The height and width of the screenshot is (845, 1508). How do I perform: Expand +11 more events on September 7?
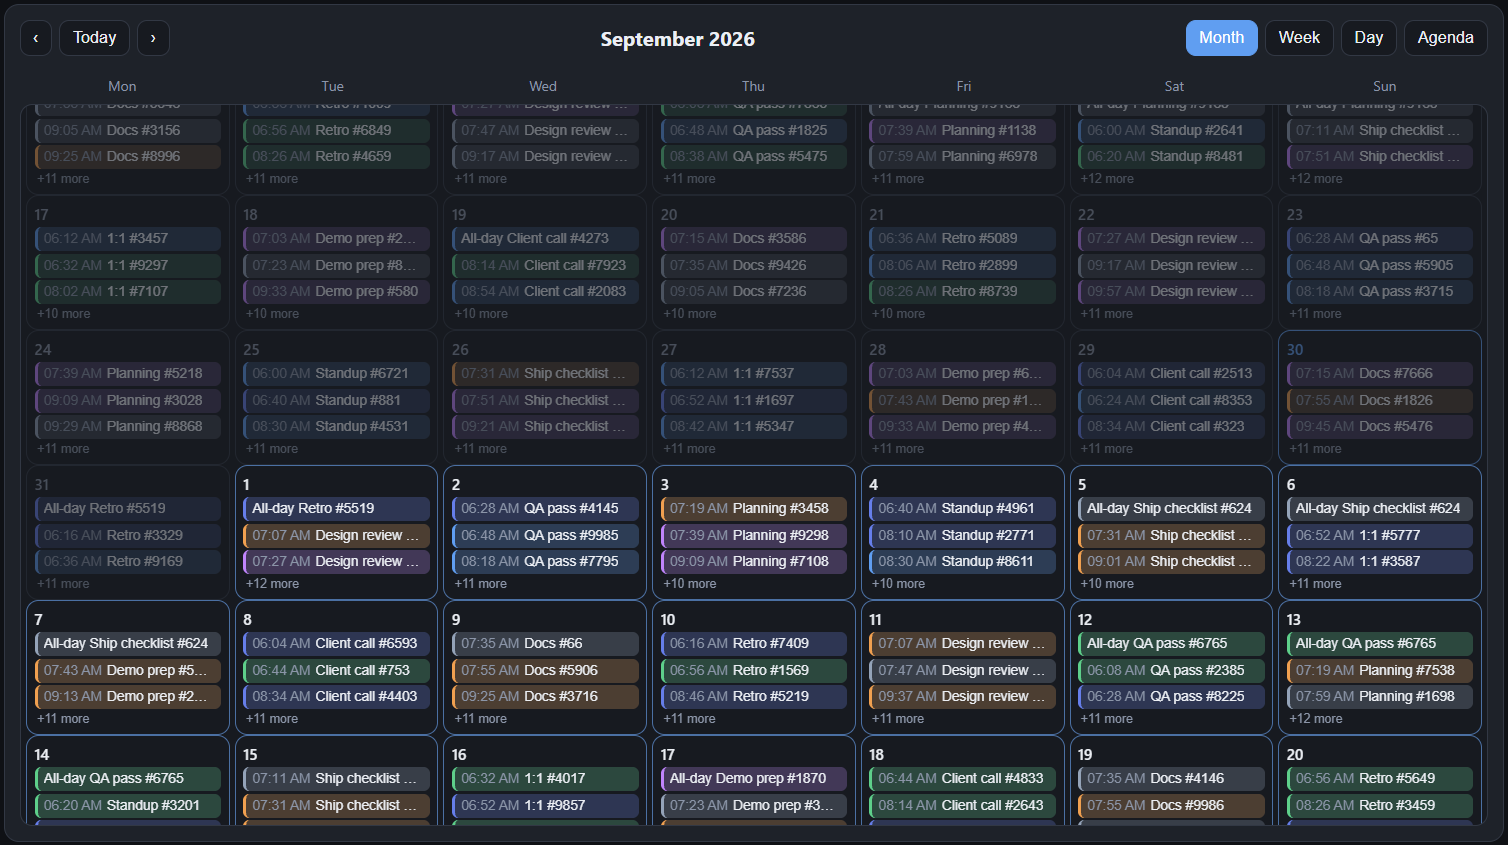(63, 719)
